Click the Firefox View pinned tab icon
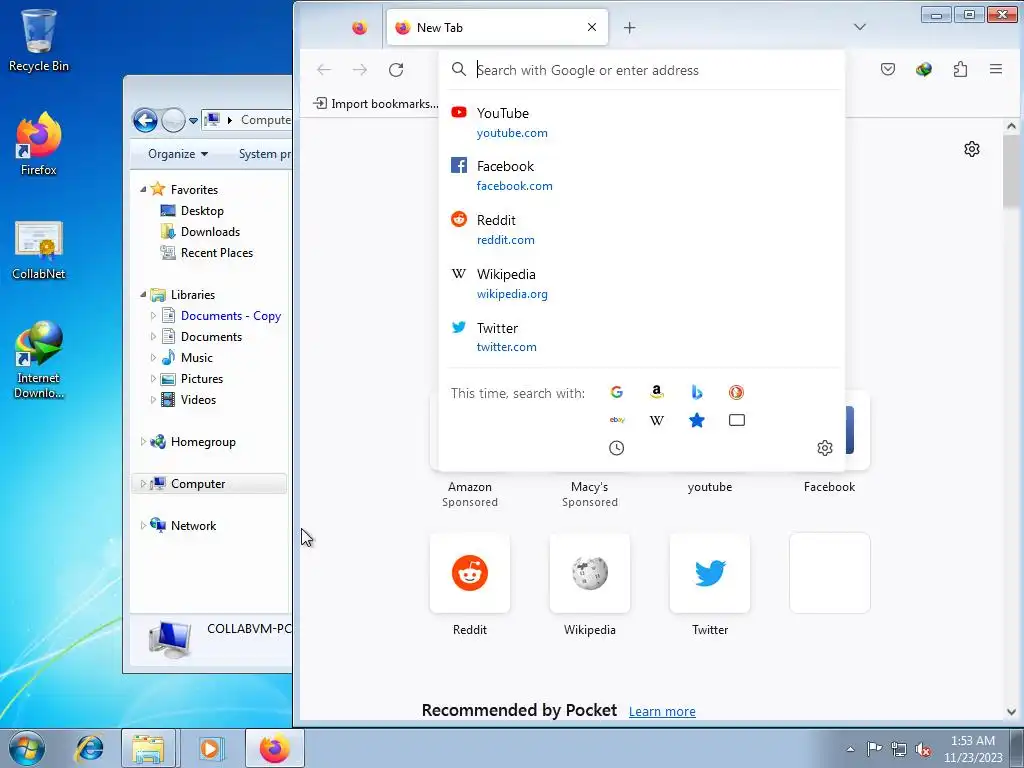1024x768 pixels. (359, 27)
